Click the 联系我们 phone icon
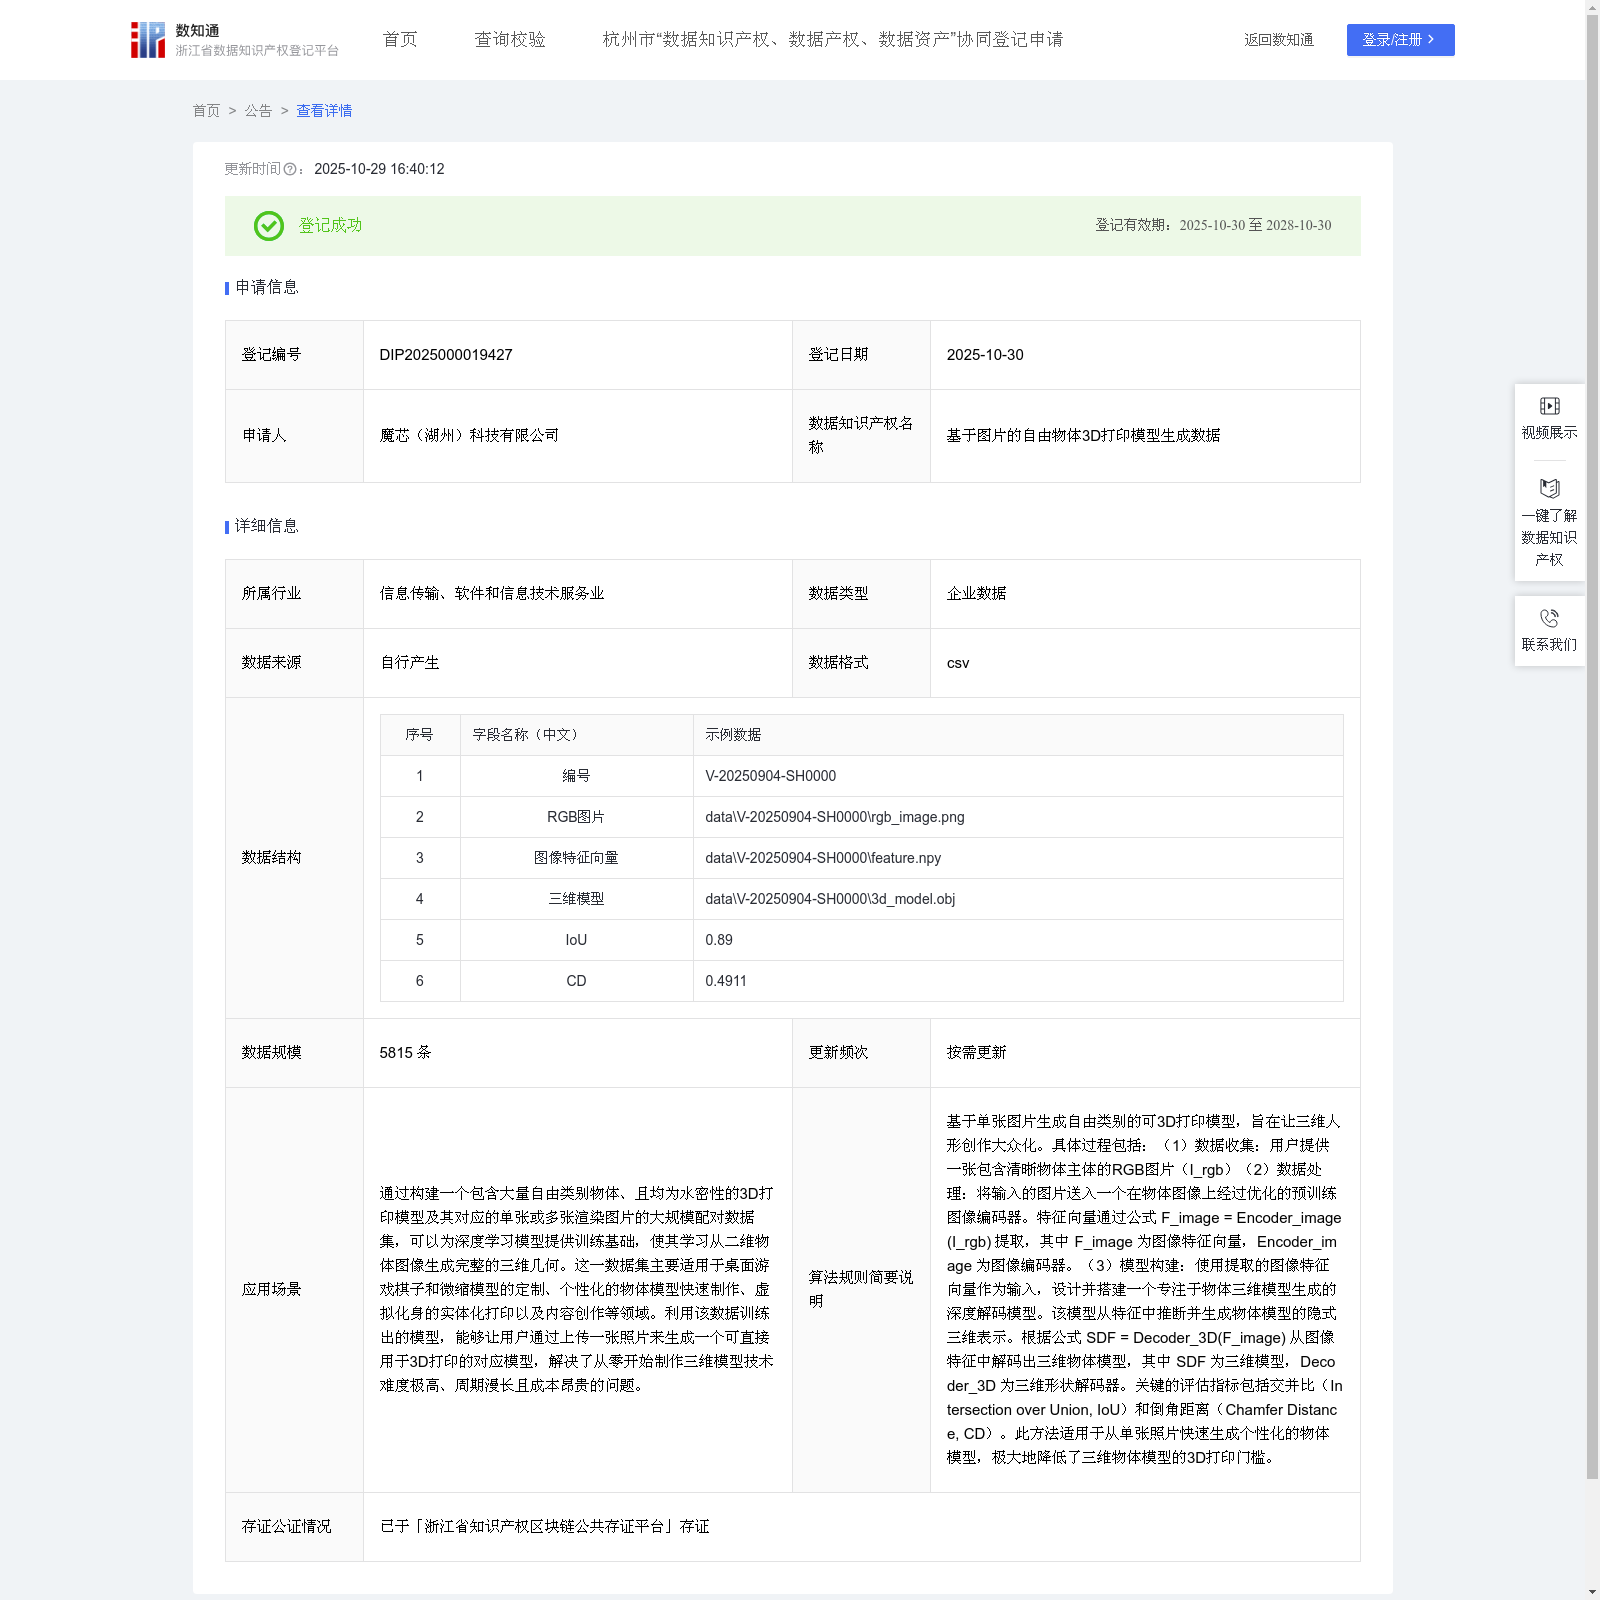This screenshot has height=1600, width=1600. pos(1549,618)
